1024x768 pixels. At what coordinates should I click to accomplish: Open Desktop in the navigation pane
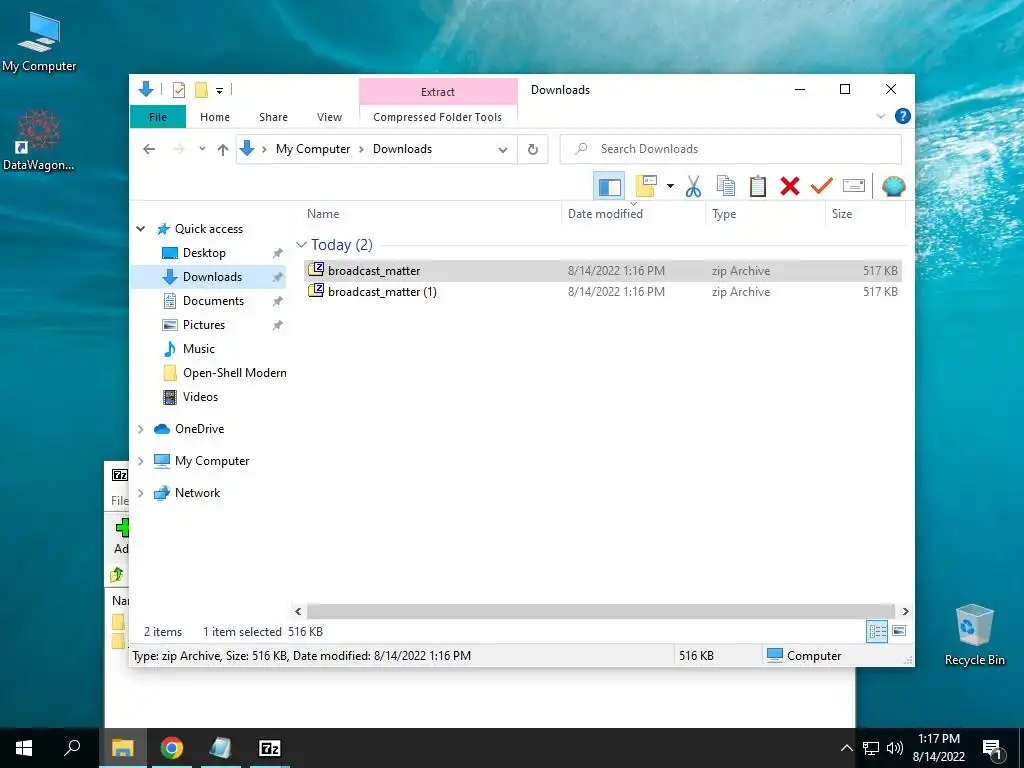tap(204, 253)
